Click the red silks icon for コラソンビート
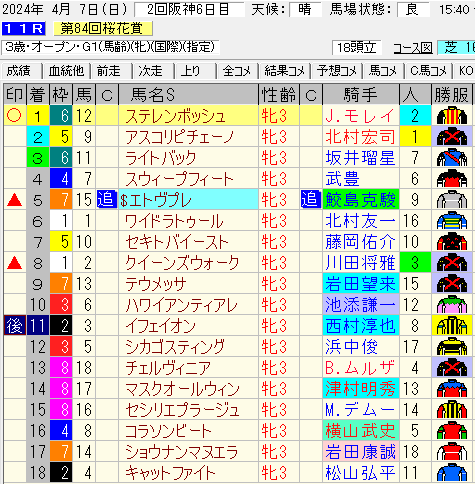Image resolution: width=475 pixels, height=485 pixels. (x=452, y=431)
